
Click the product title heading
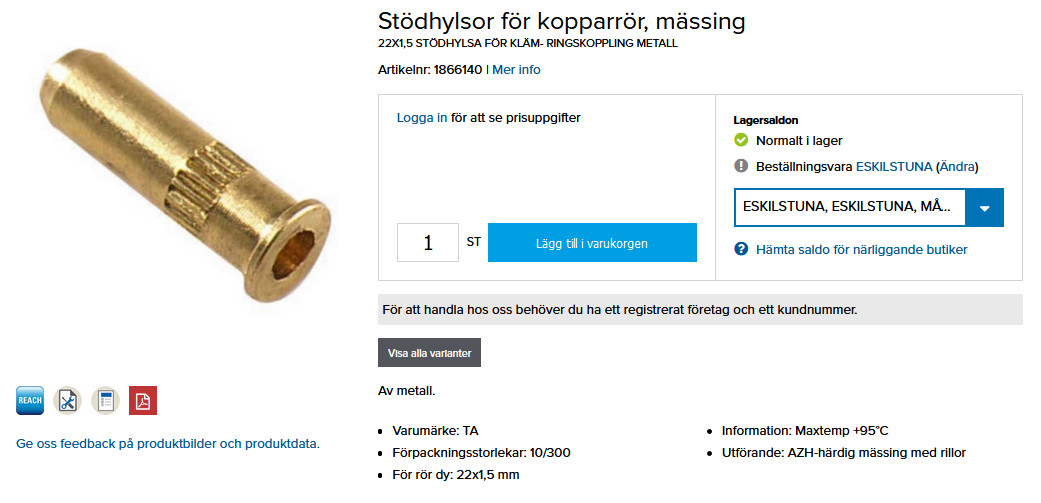(561, 21)
